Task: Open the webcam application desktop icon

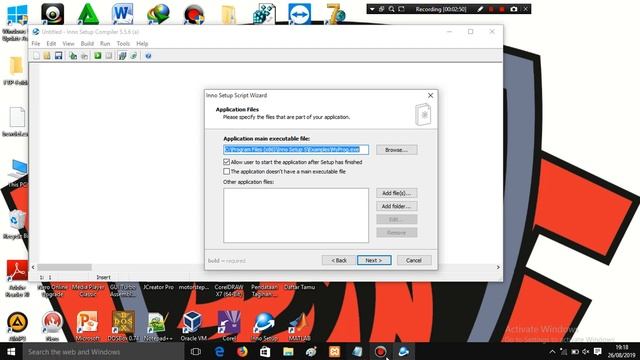Action: coord(53,14)
